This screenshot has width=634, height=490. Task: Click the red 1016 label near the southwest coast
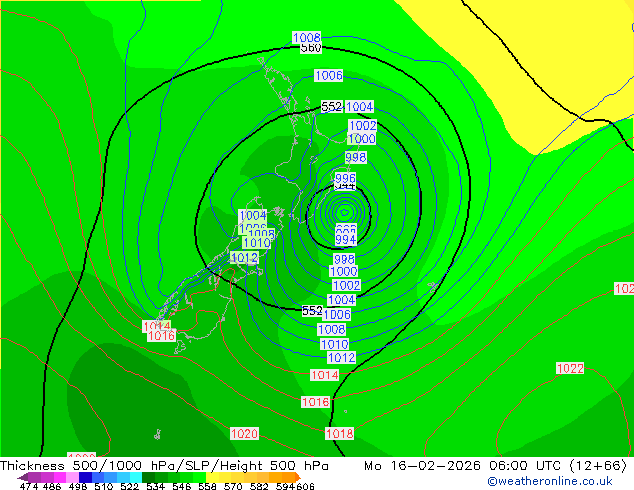161,336
